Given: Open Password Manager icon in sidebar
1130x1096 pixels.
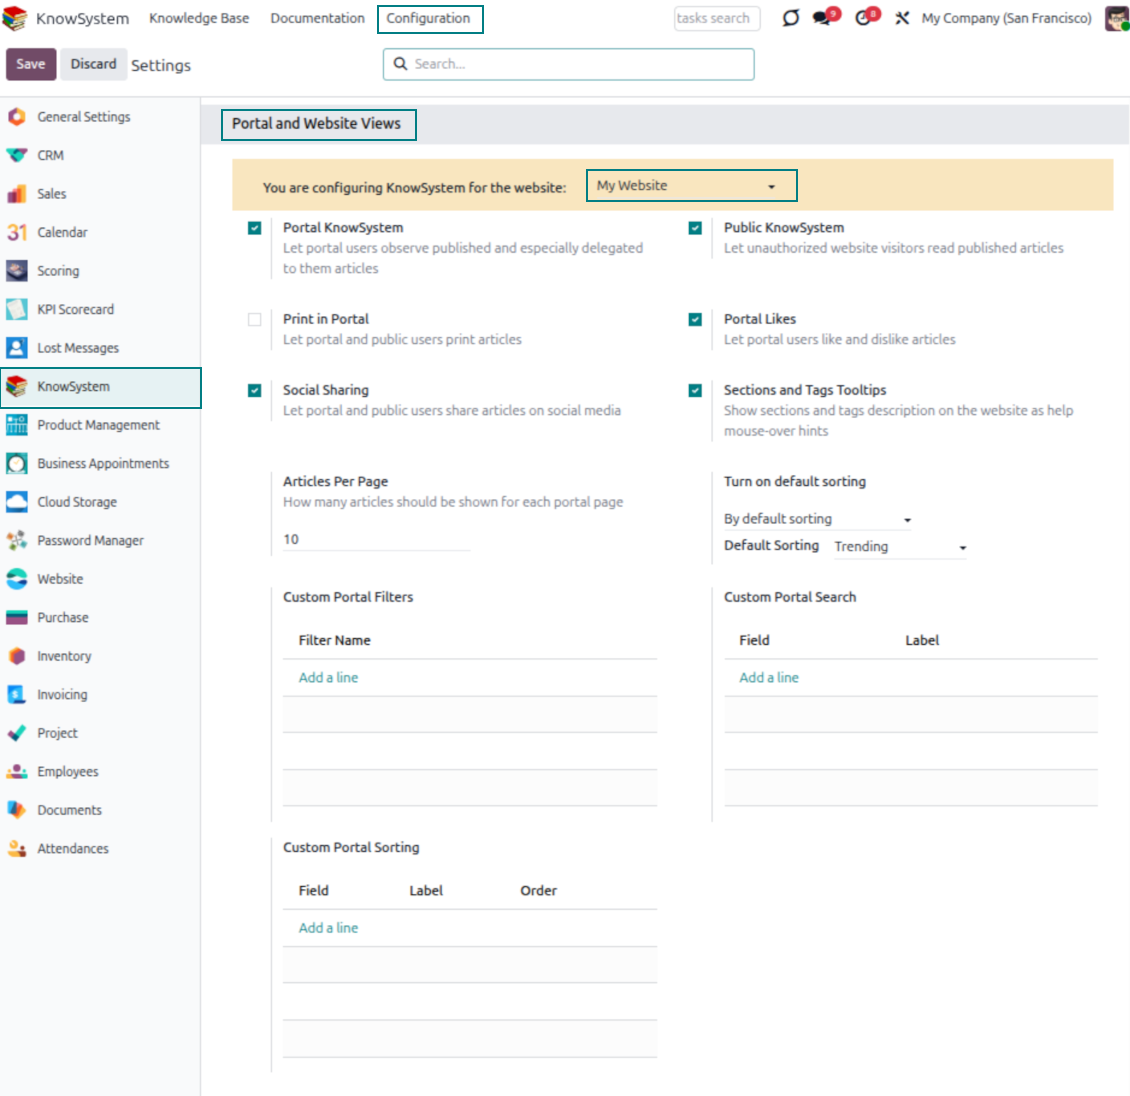Looking at the screenshot, I should [x=17, y=540].
